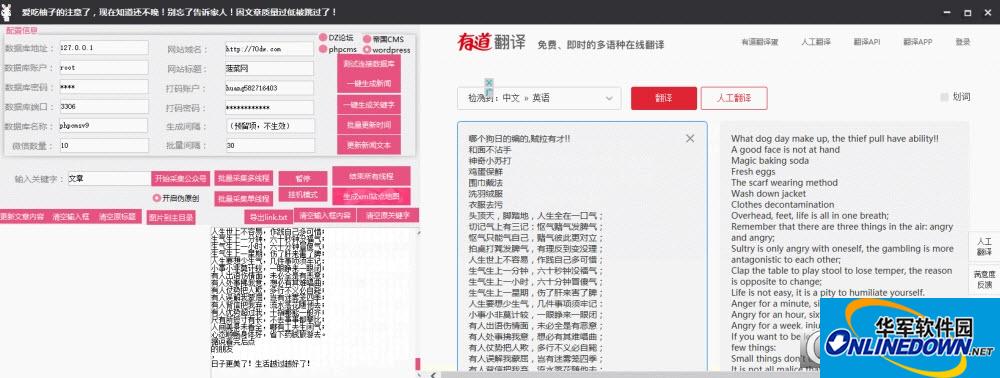Click the 清空输入框 button near 清空原标题

click(x=71, y=217)
